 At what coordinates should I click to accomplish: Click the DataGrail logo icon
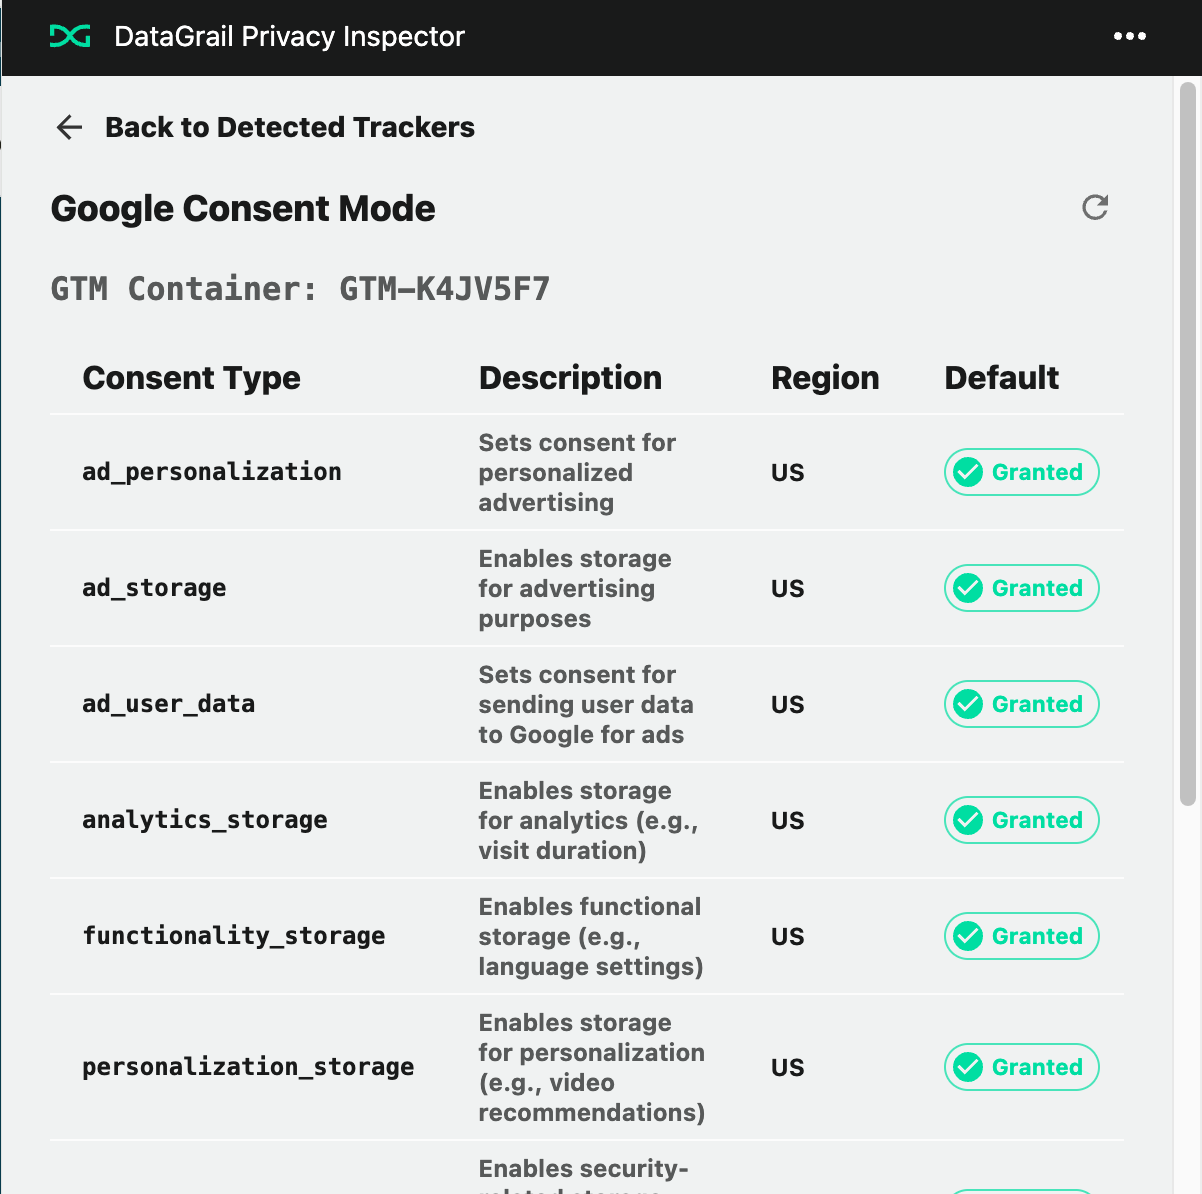(x=68, y=36)
